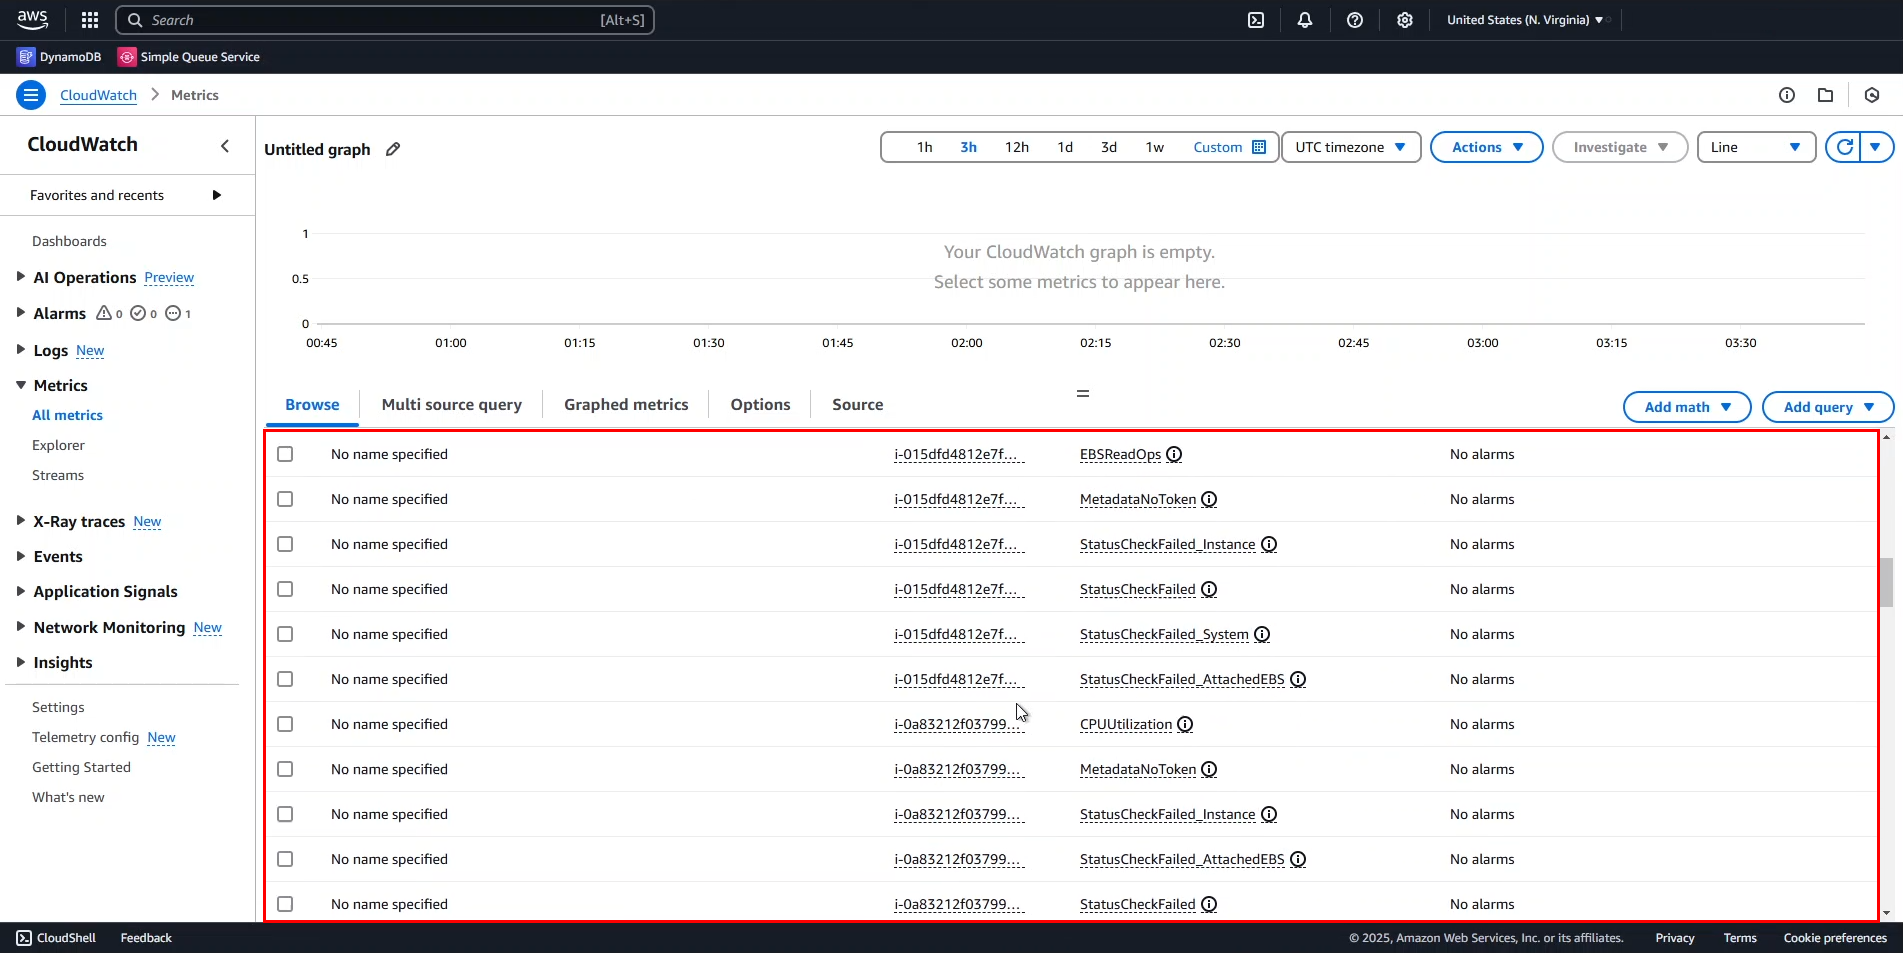The height and width of the screenshot is (953, 1903).
Task: Click the graph resize handle below the chart
Action: (1082, 393)
